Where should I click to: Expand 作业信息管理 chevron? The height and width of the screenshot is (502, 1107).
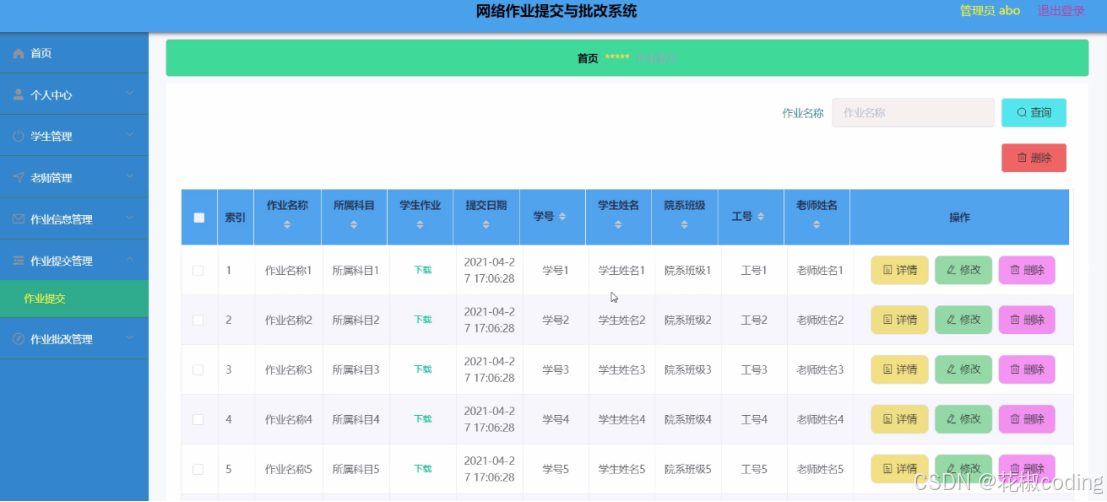[x=130, y=218]
